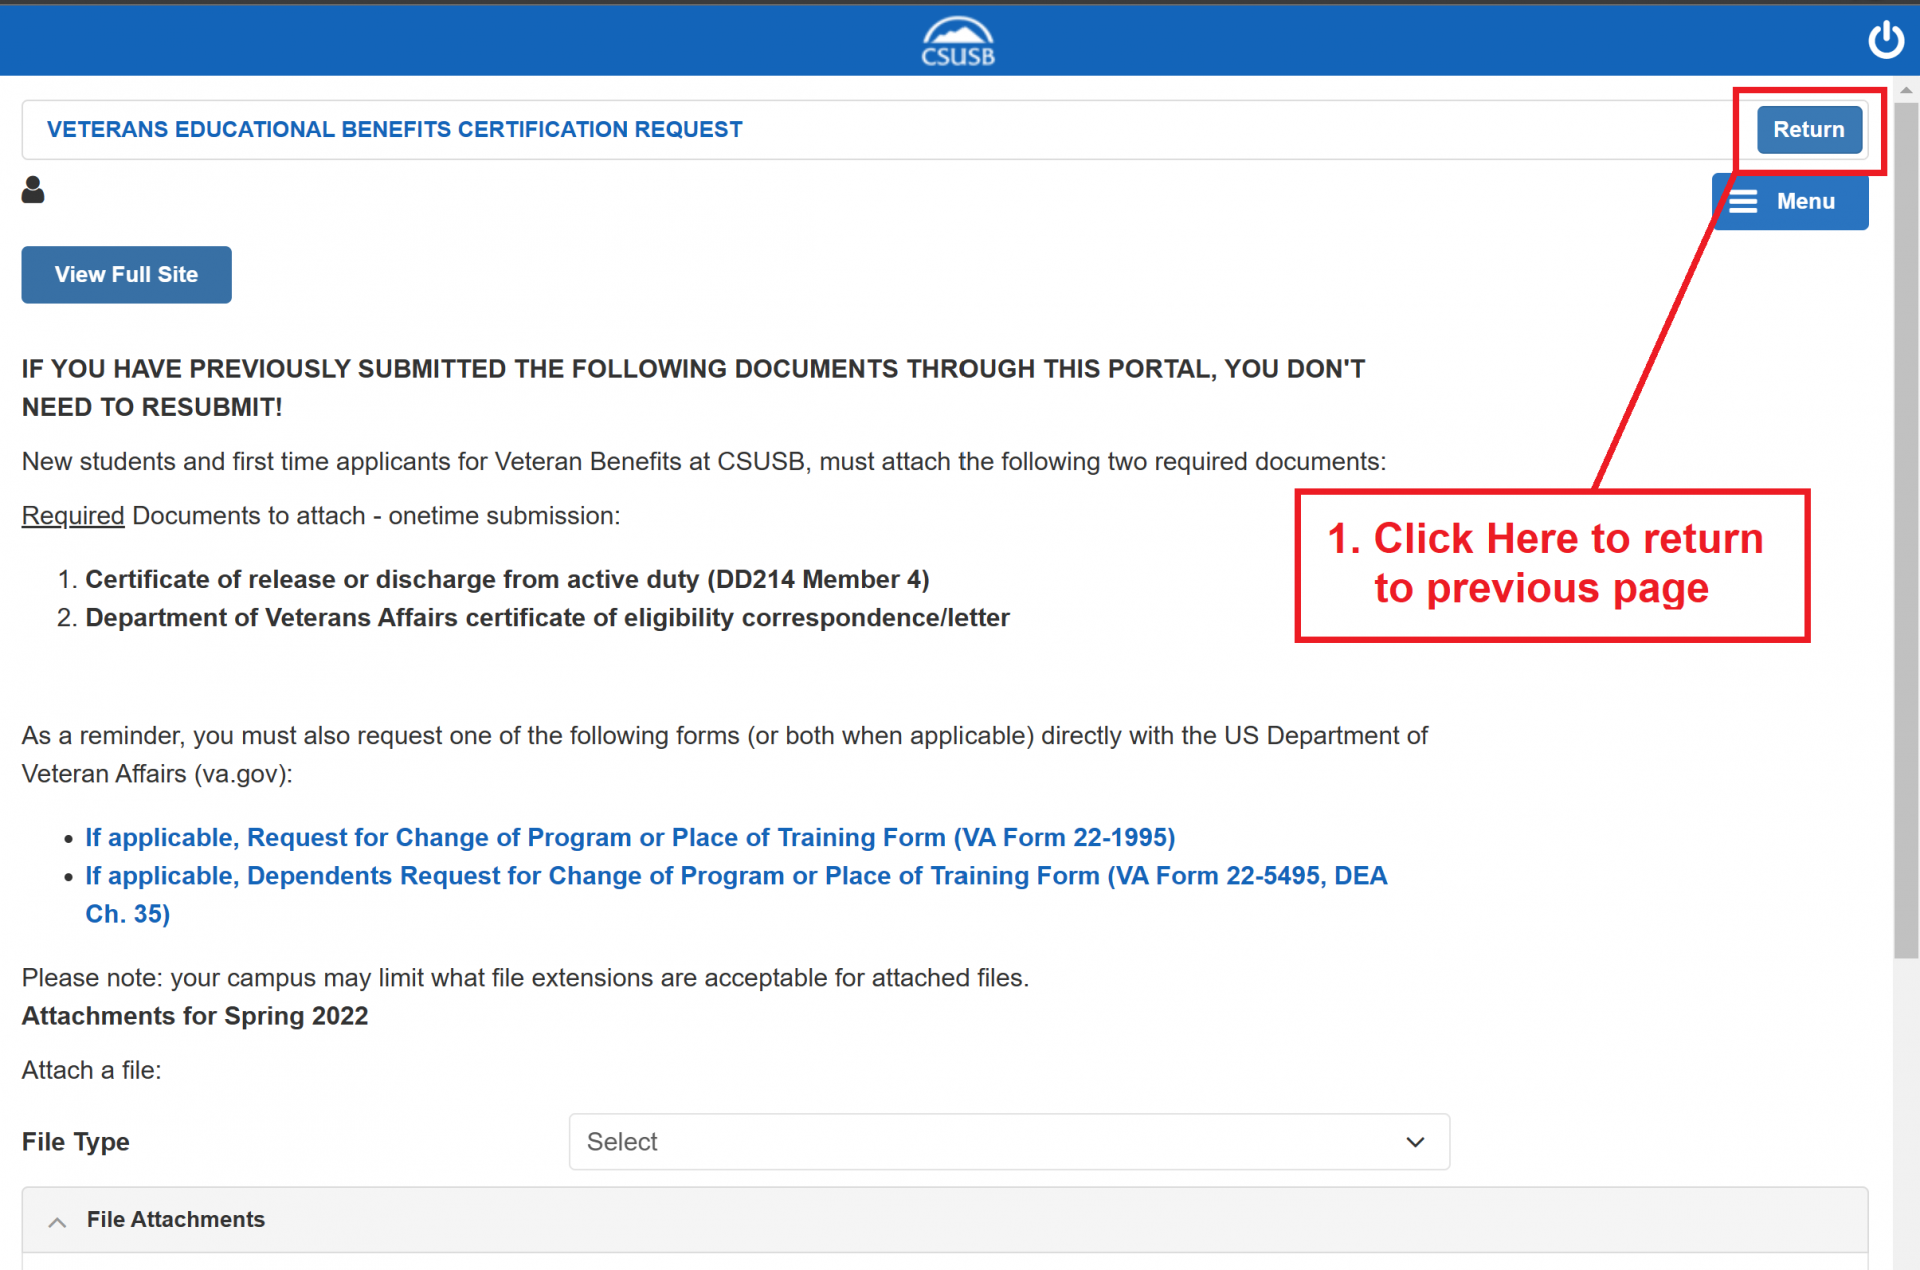Click the File Type label
Viewport: 1920px width, 1270px height.
[75, 1142]
